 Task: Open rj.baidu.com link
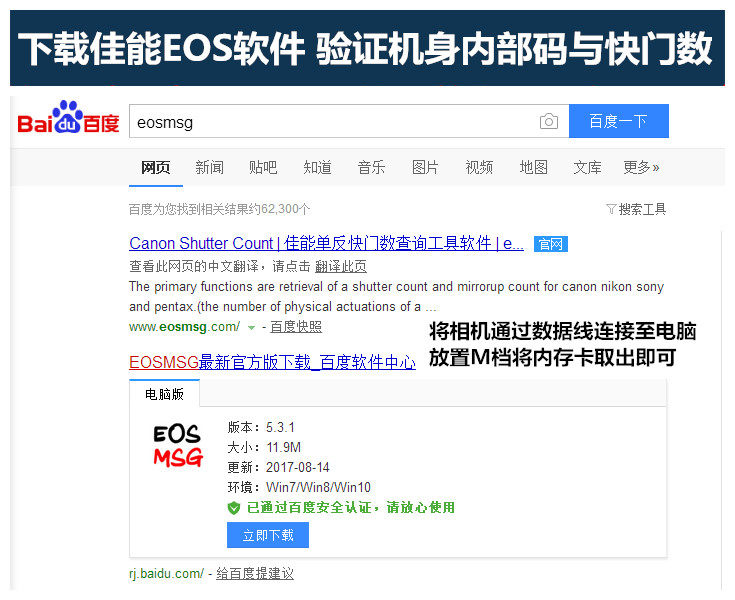pos(167,573)
